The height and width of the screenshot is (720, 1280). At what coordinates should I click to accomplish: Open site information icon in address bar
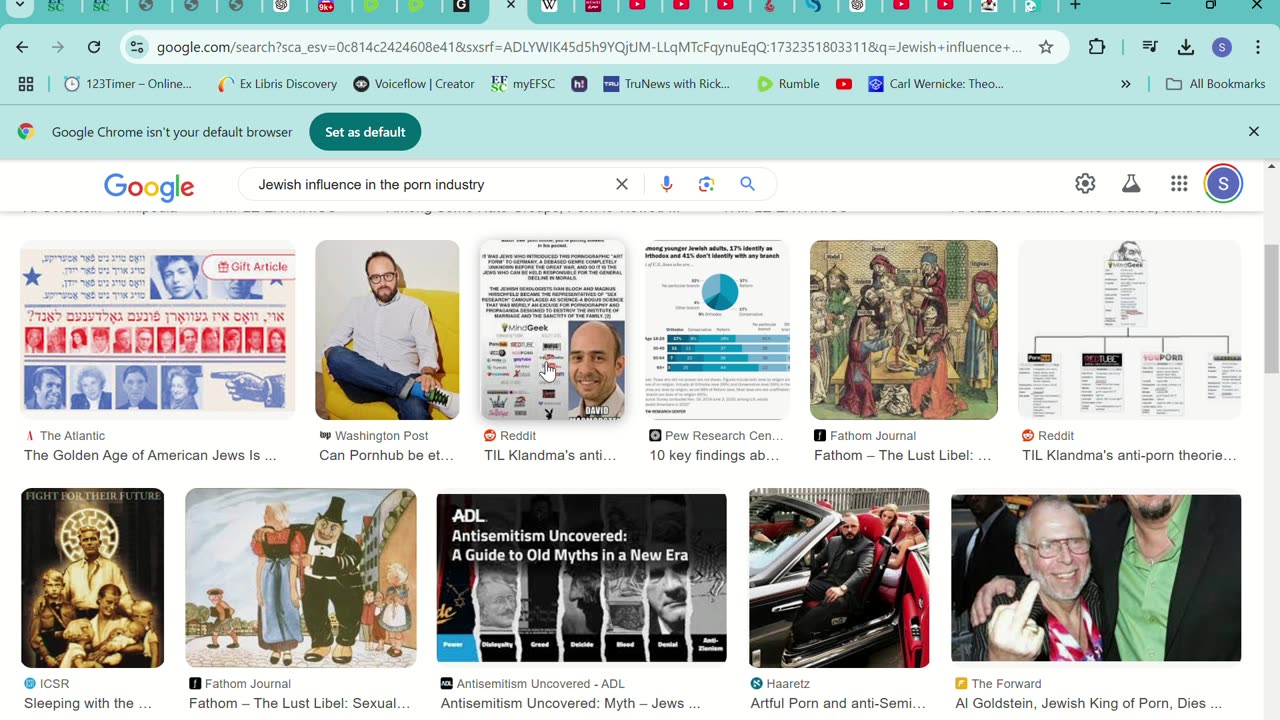pos(137,47)
